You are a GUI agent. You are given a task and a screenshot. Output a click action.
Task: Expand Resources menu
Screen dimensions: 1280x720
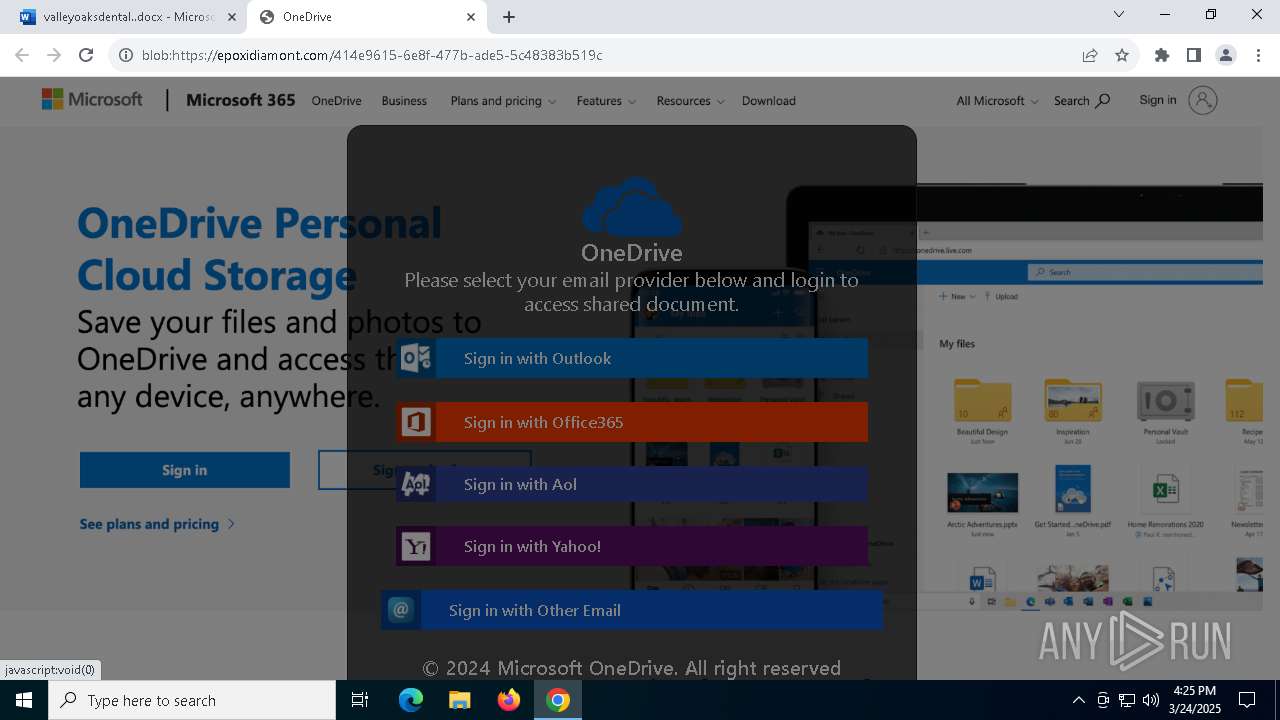click(690, 101)
